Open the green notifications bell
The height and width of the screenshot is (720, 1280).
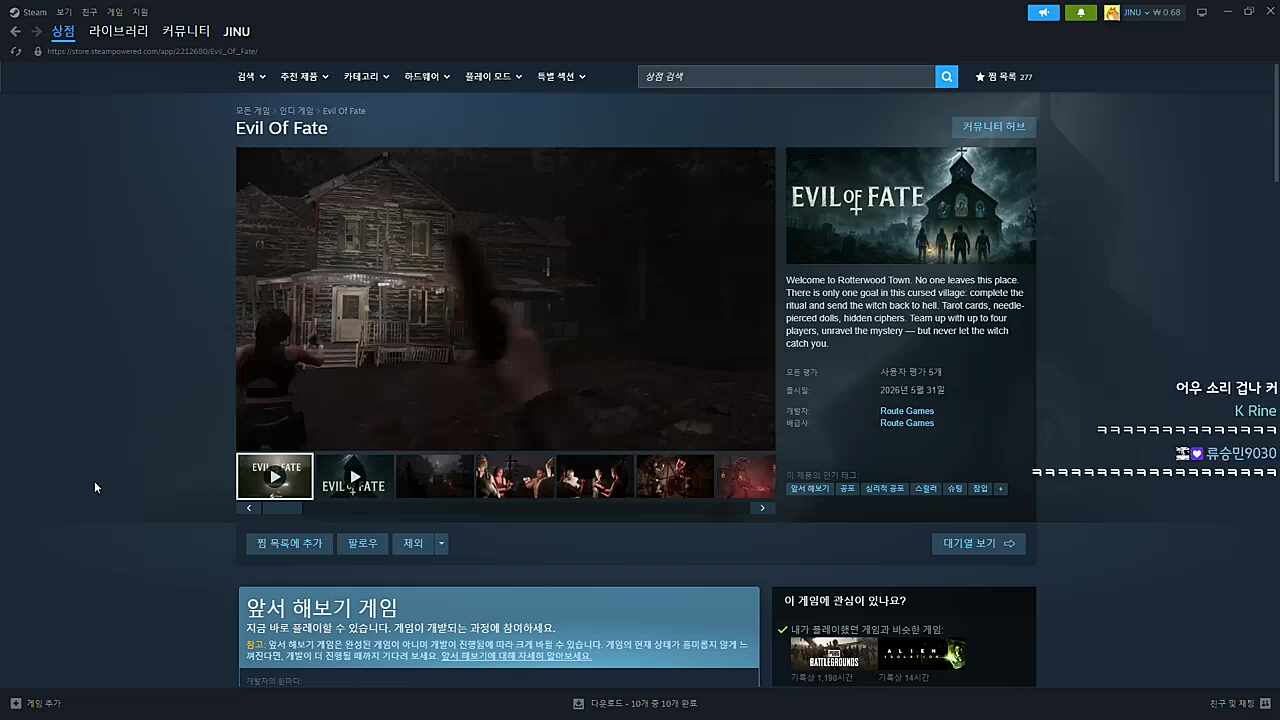(x=1081, y=13)
